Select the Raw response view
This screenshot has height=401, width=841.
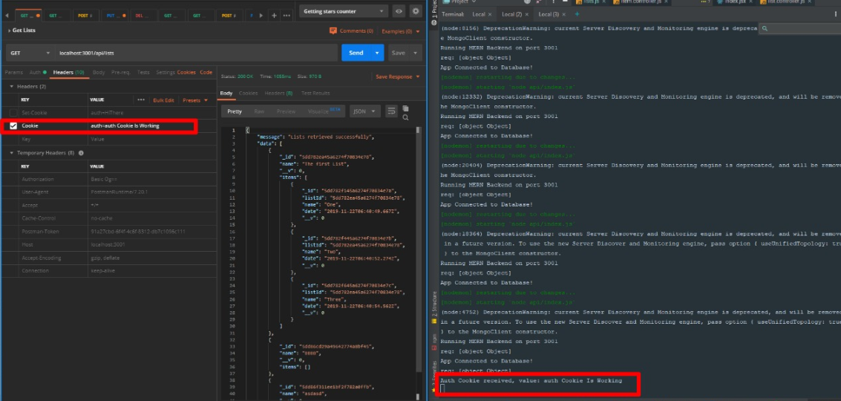click(259, 112)
